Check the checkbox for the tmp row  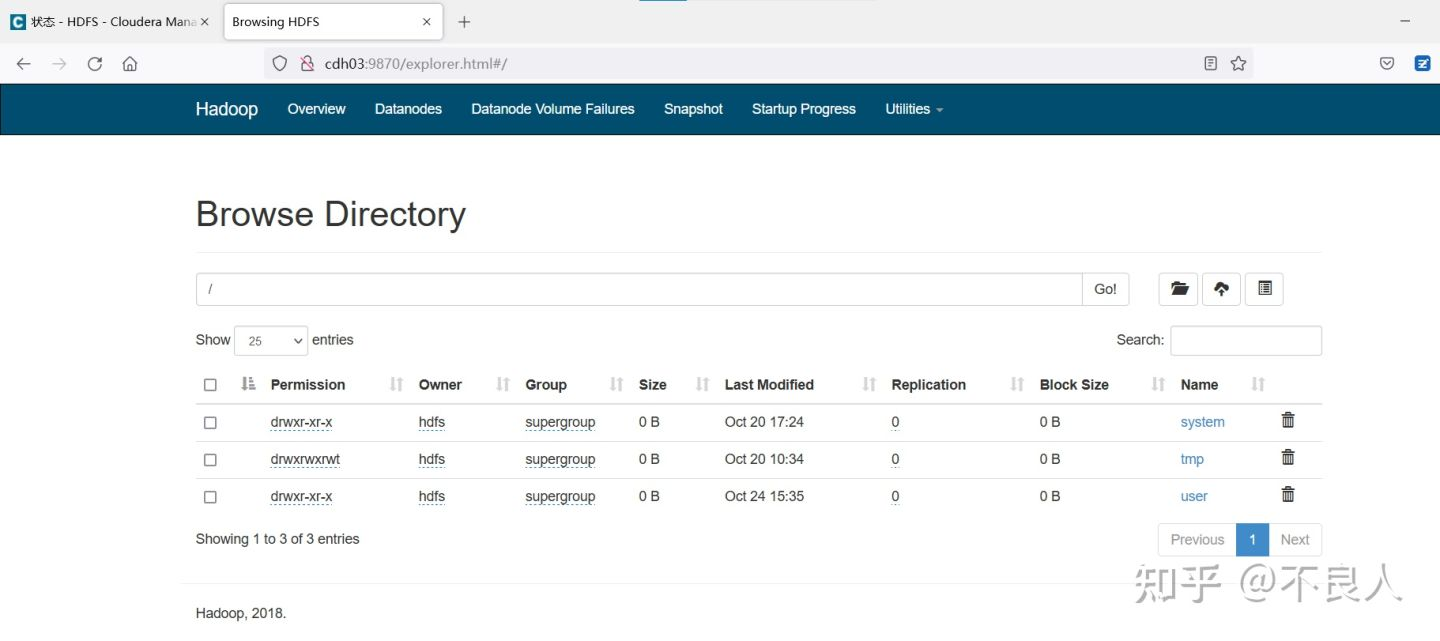click(210, 460)
